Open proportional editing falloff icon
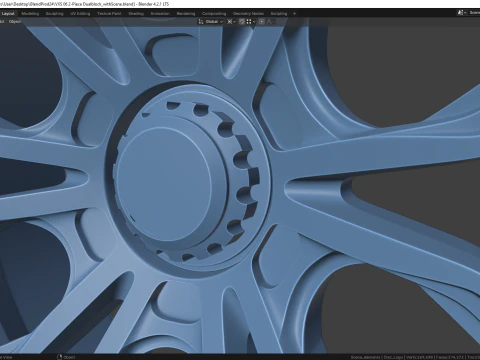480x360 pixels. click(x=269, y=22)
